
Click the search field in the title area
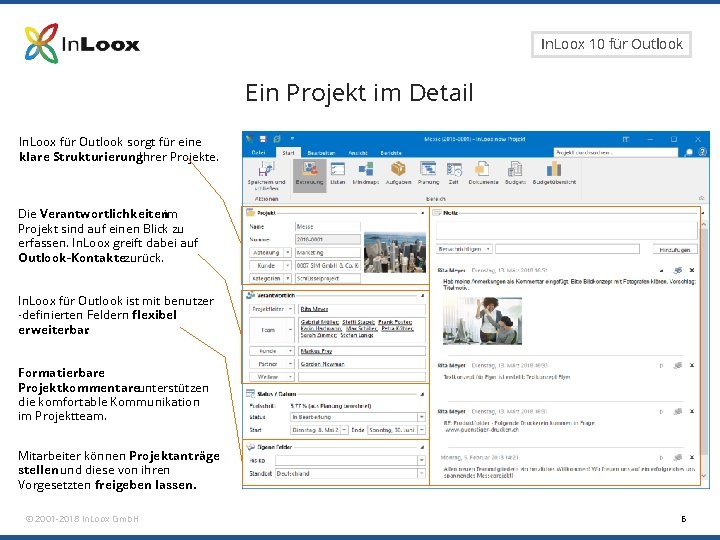point(616,152)
